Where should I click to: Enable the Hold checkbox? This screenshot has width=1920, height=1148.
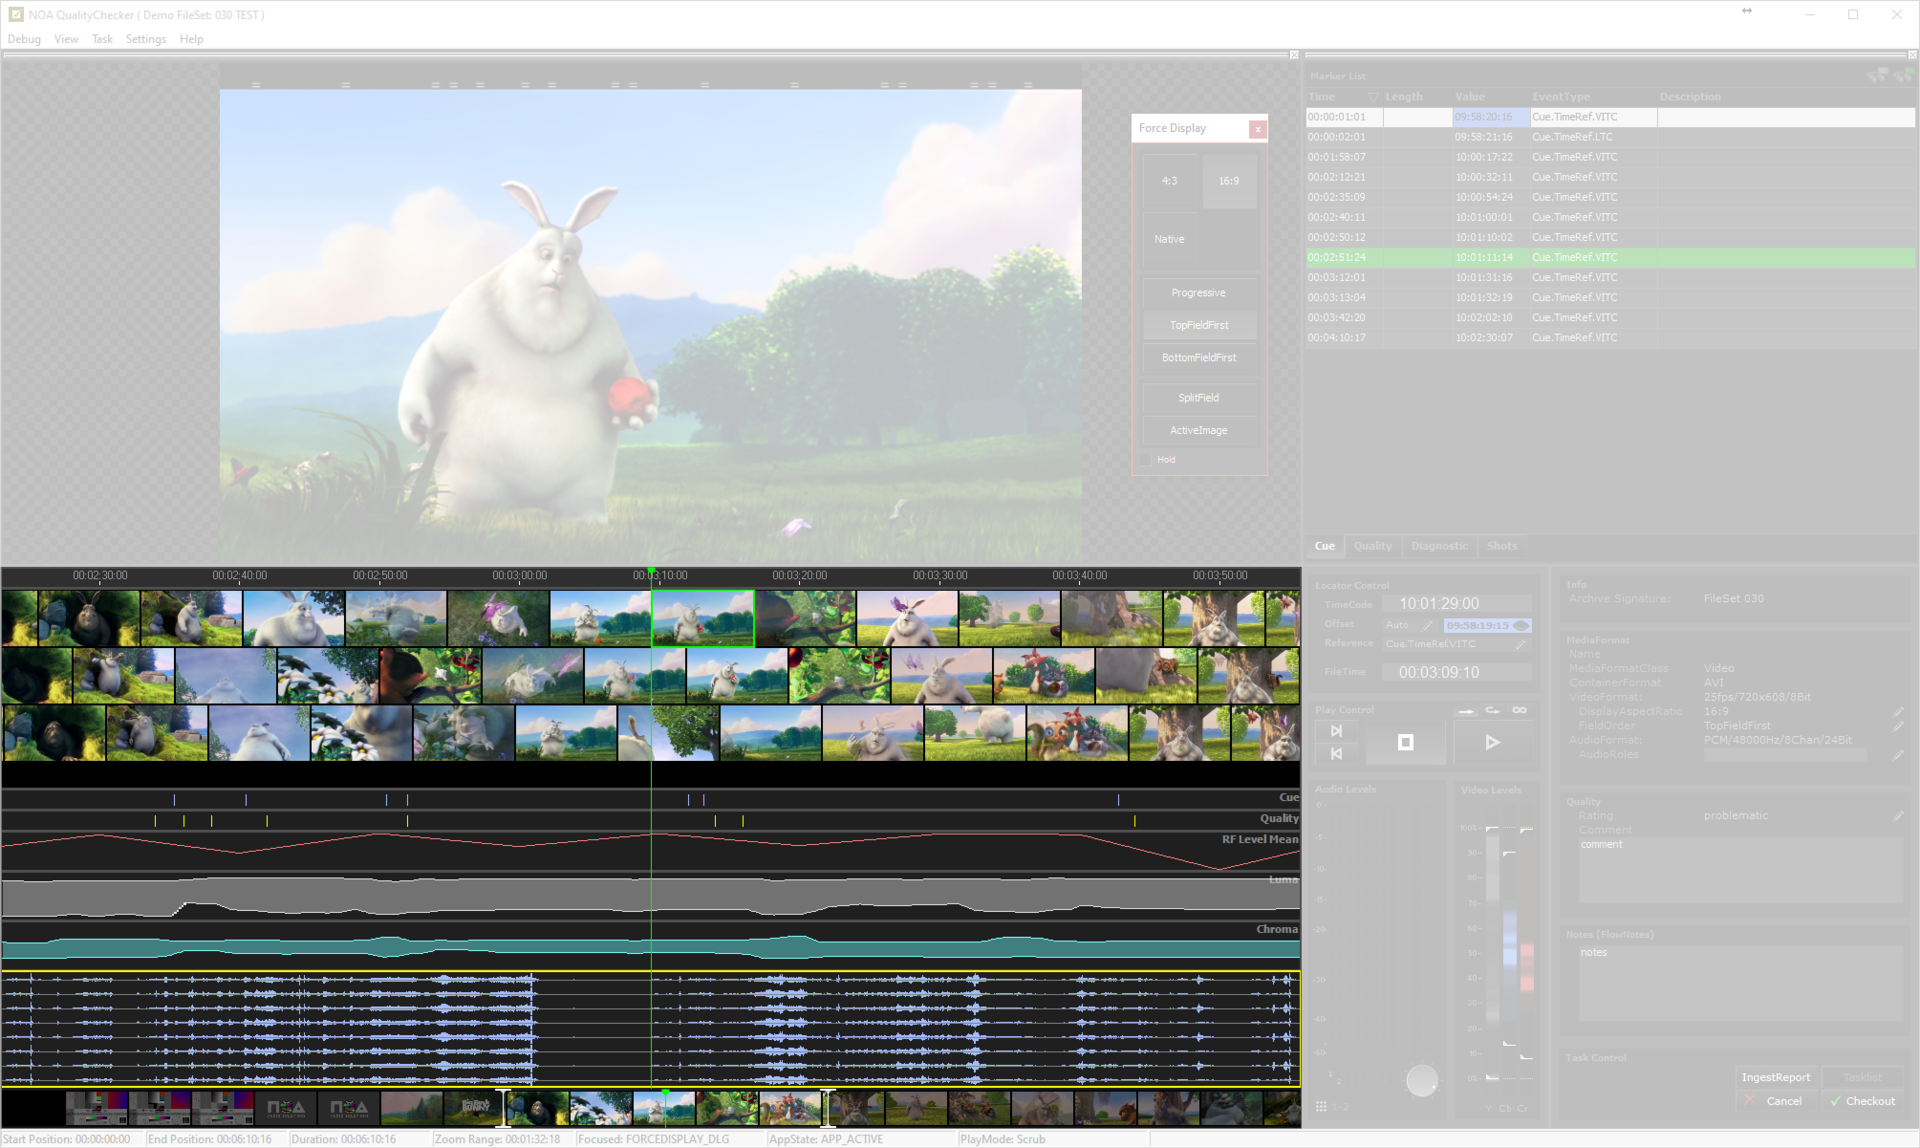pos(1147,460)
